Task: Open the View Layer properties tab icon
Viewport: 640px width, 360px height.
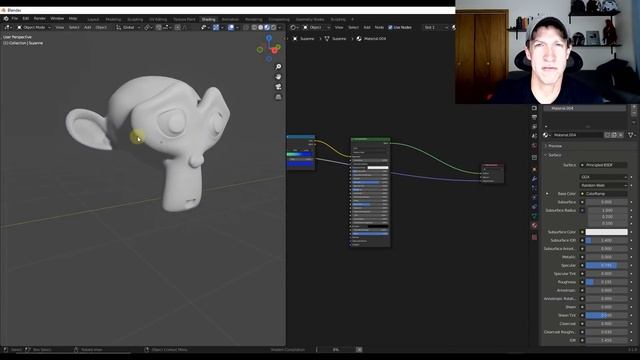Action: [x=534, y=127]
